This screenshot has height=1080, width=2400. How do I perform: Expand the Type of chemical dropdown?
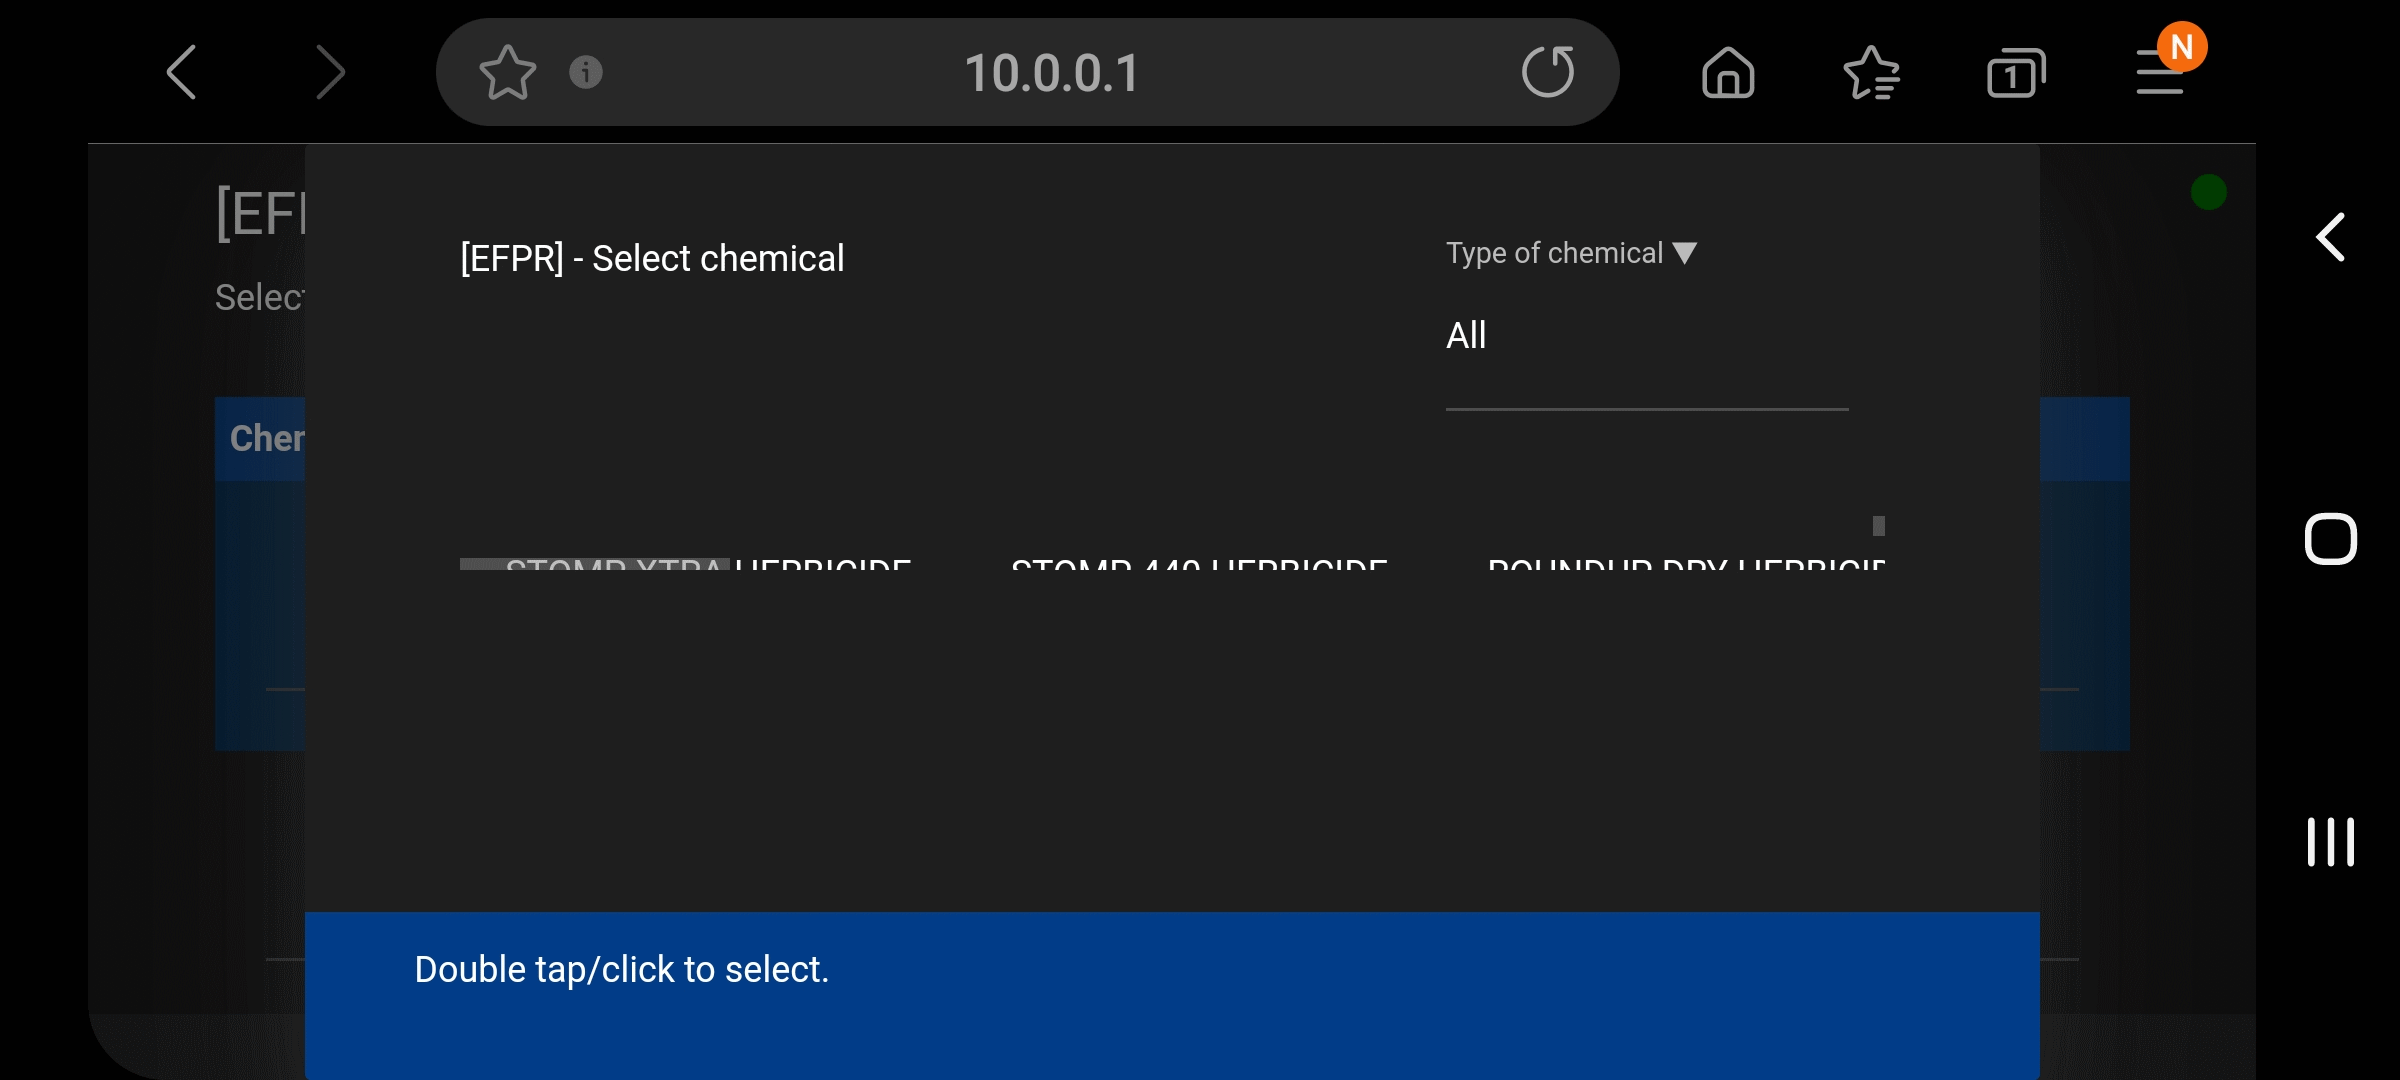[1570, 253]
